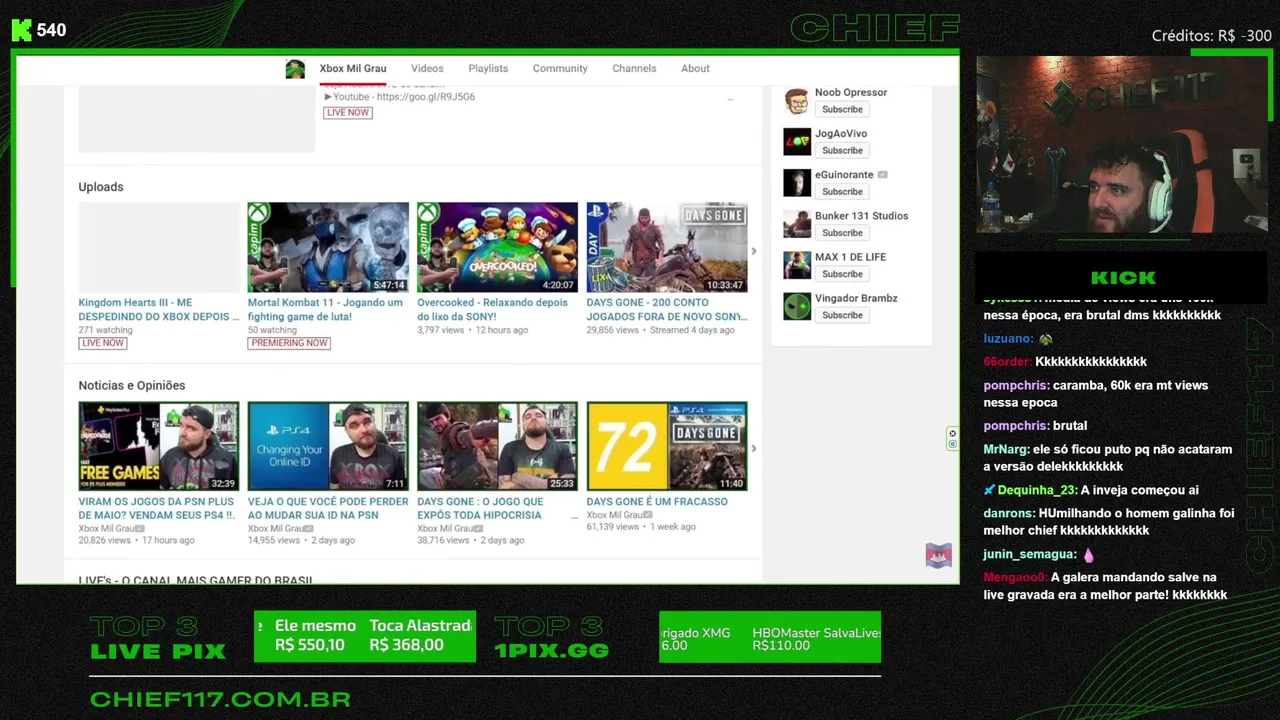Subscribe to Vingador Brambz

(842, 314)
